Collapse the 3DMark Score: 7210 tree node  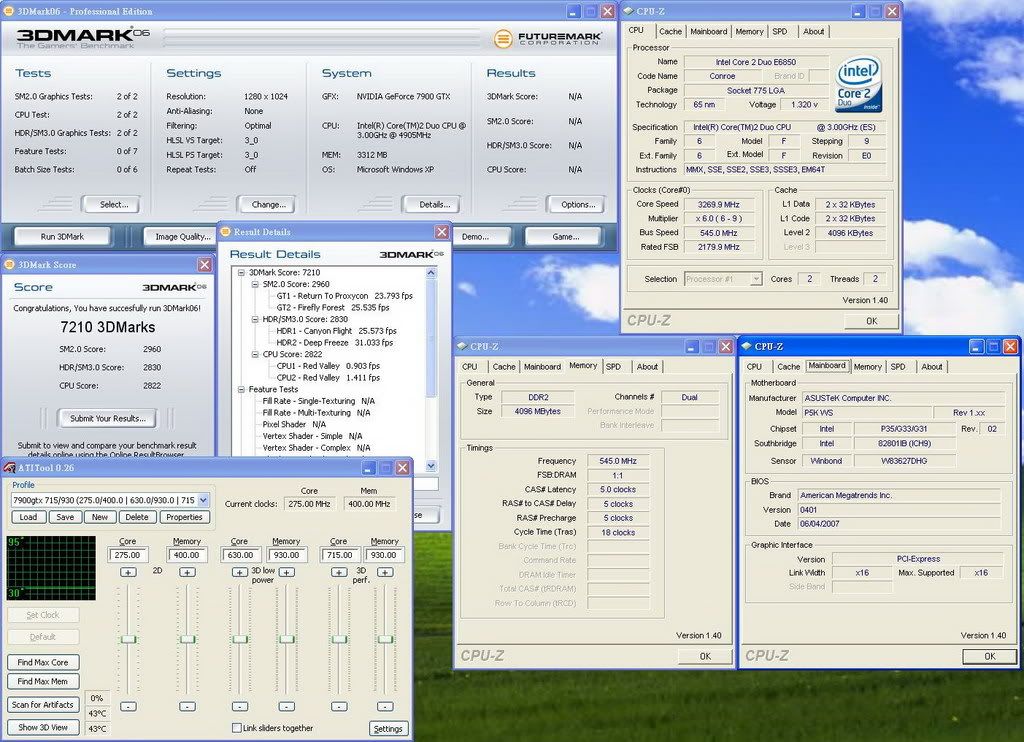point(241,272)
